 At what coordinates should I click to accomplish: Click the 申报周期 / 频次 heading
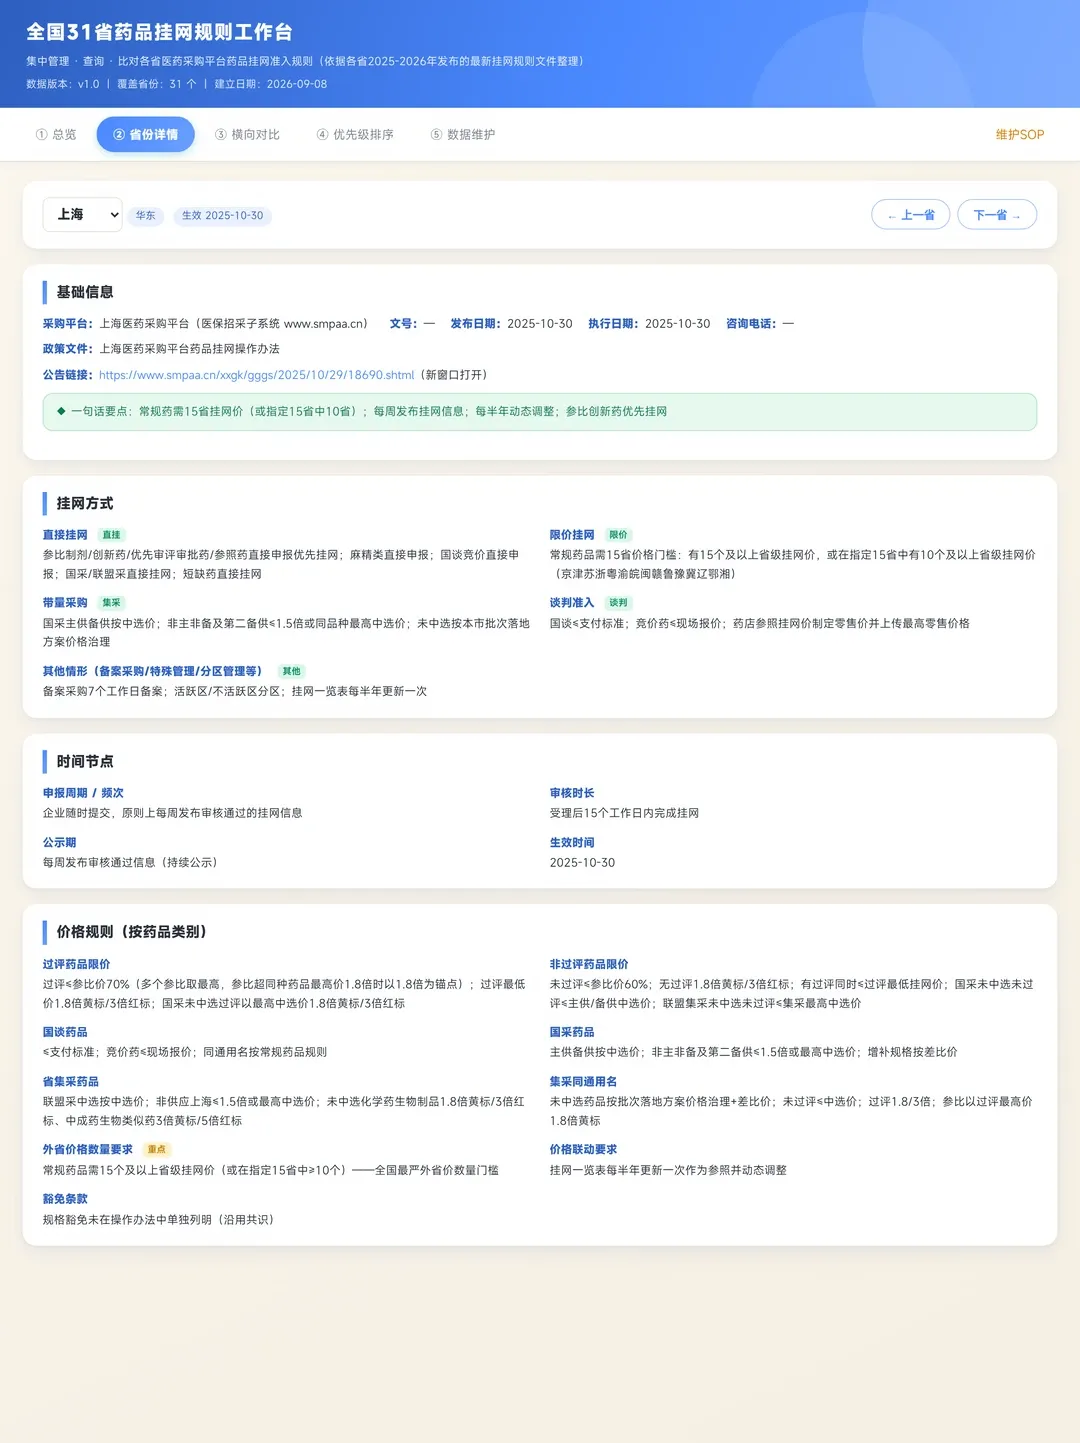coord(83,793)
